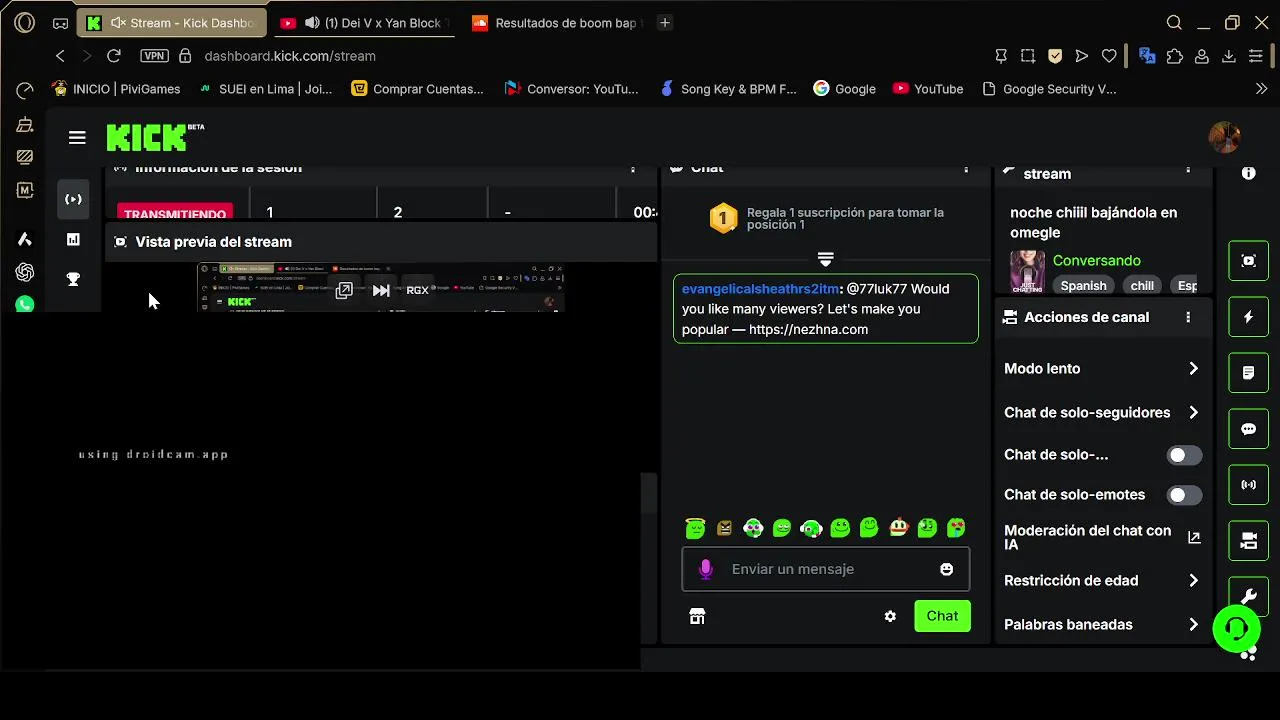Switch to Stream - Kick Dashboard tab
This screenshot has width=1280, height=720.
(172, 22)
